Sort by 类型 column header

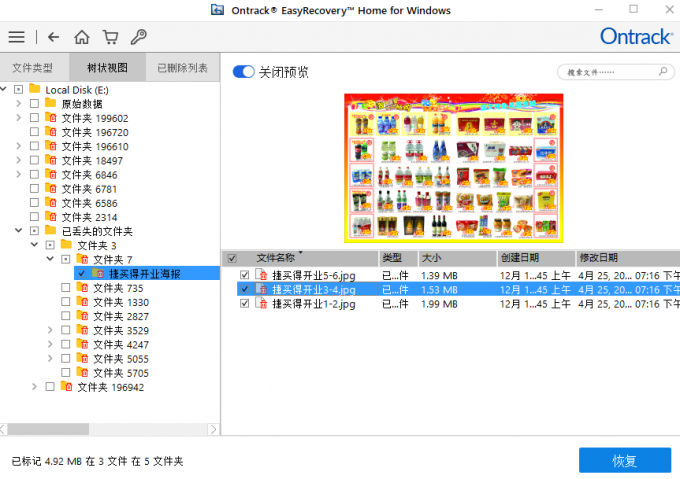click(398, 258)
